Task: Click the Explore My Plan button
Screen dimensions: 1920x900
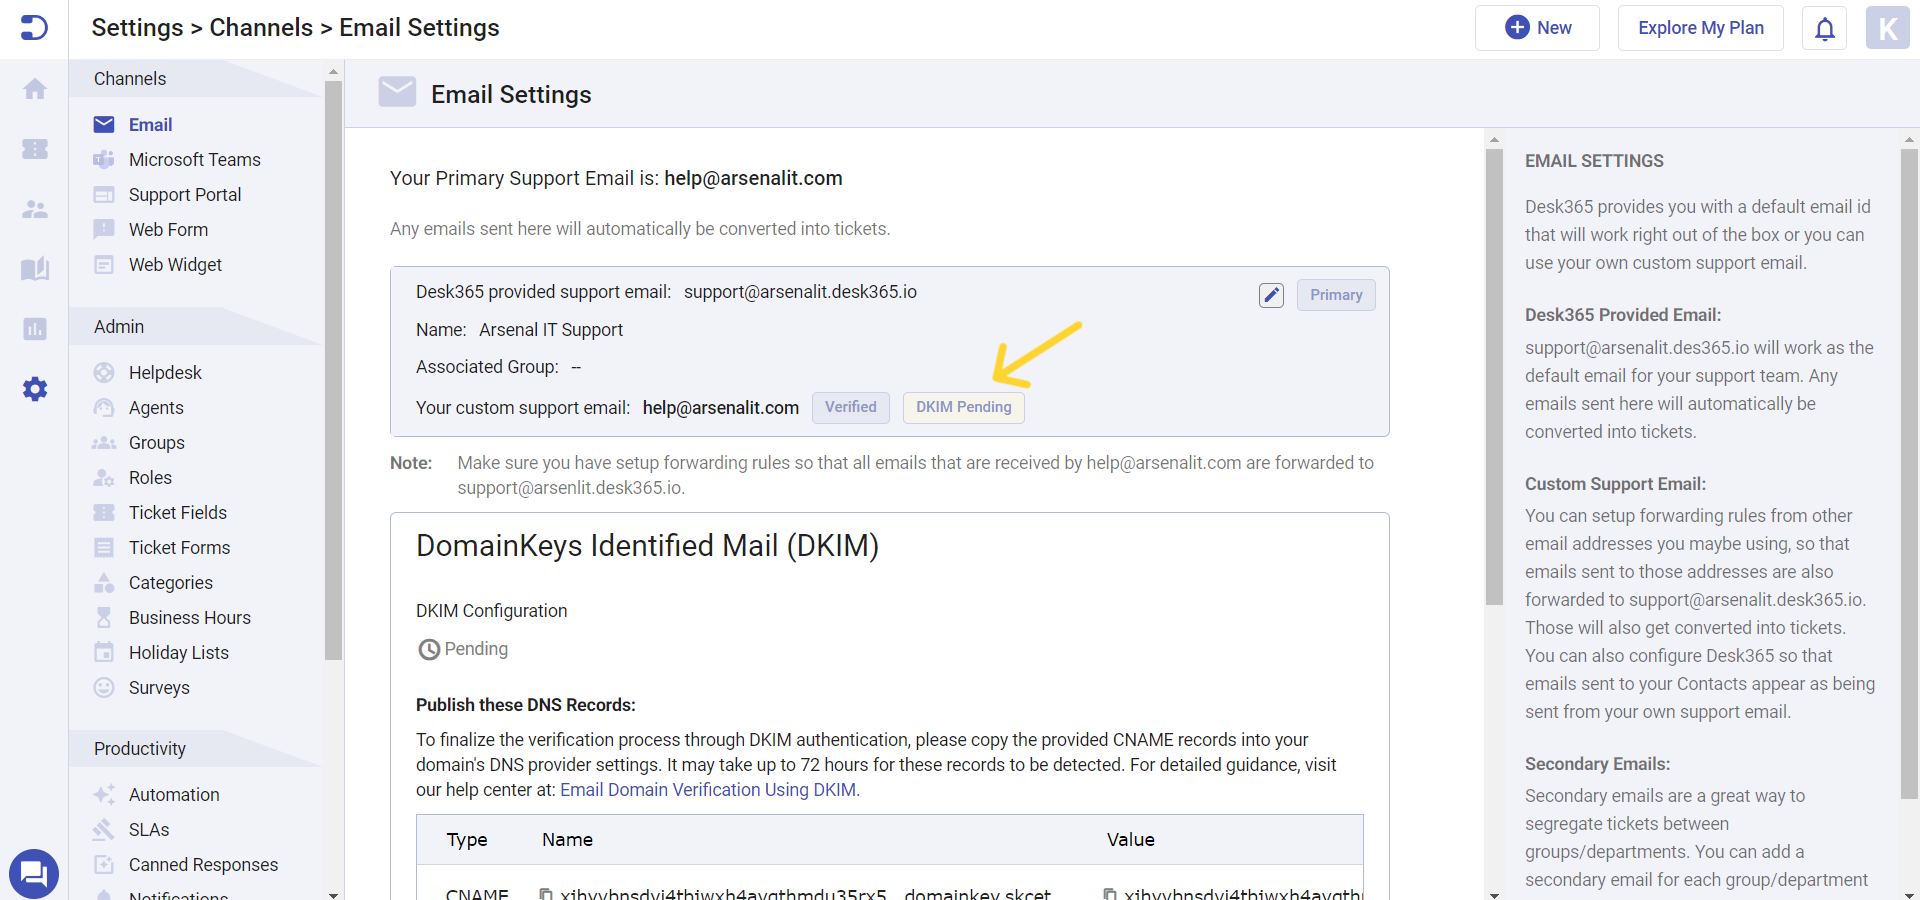Action: [1700, 28]
